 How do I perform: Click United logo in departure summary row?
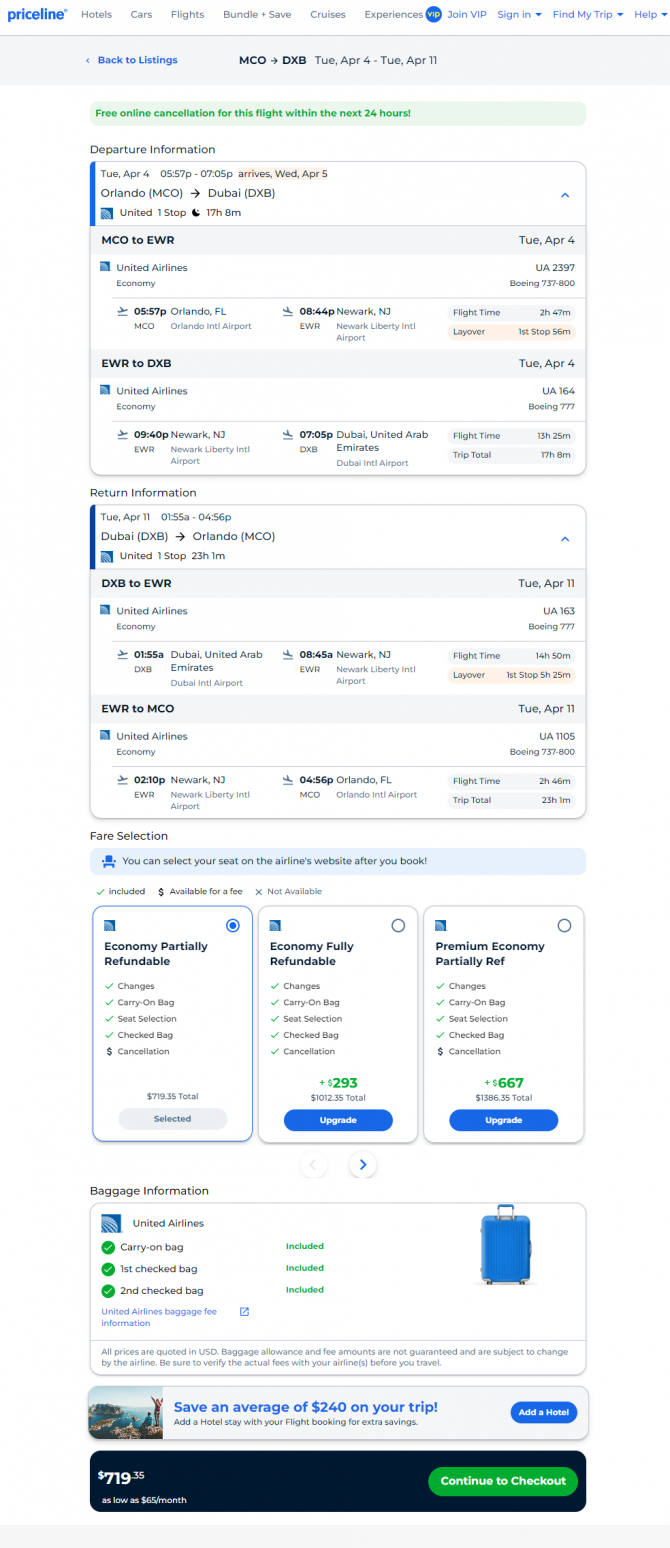(x=106, y=212)
